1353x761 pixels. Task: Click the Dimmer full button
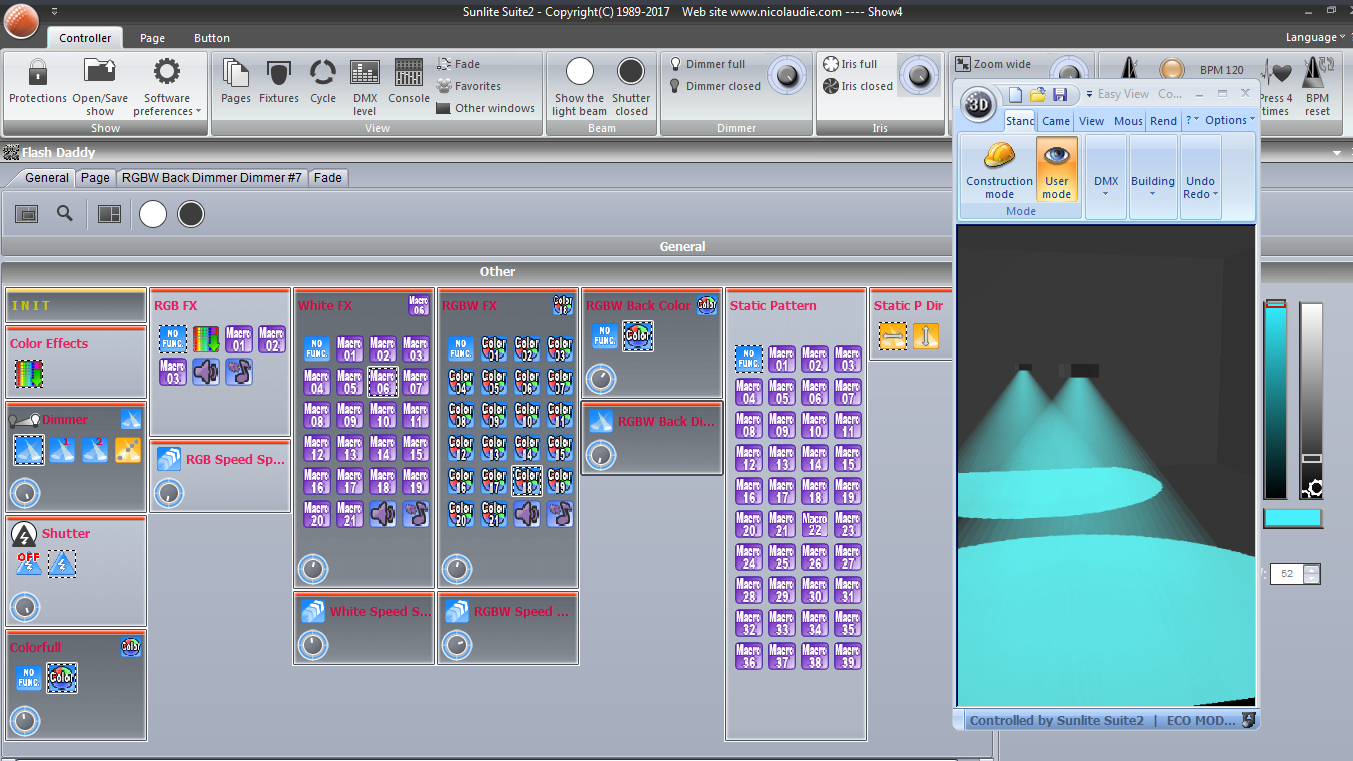point(707,64)
